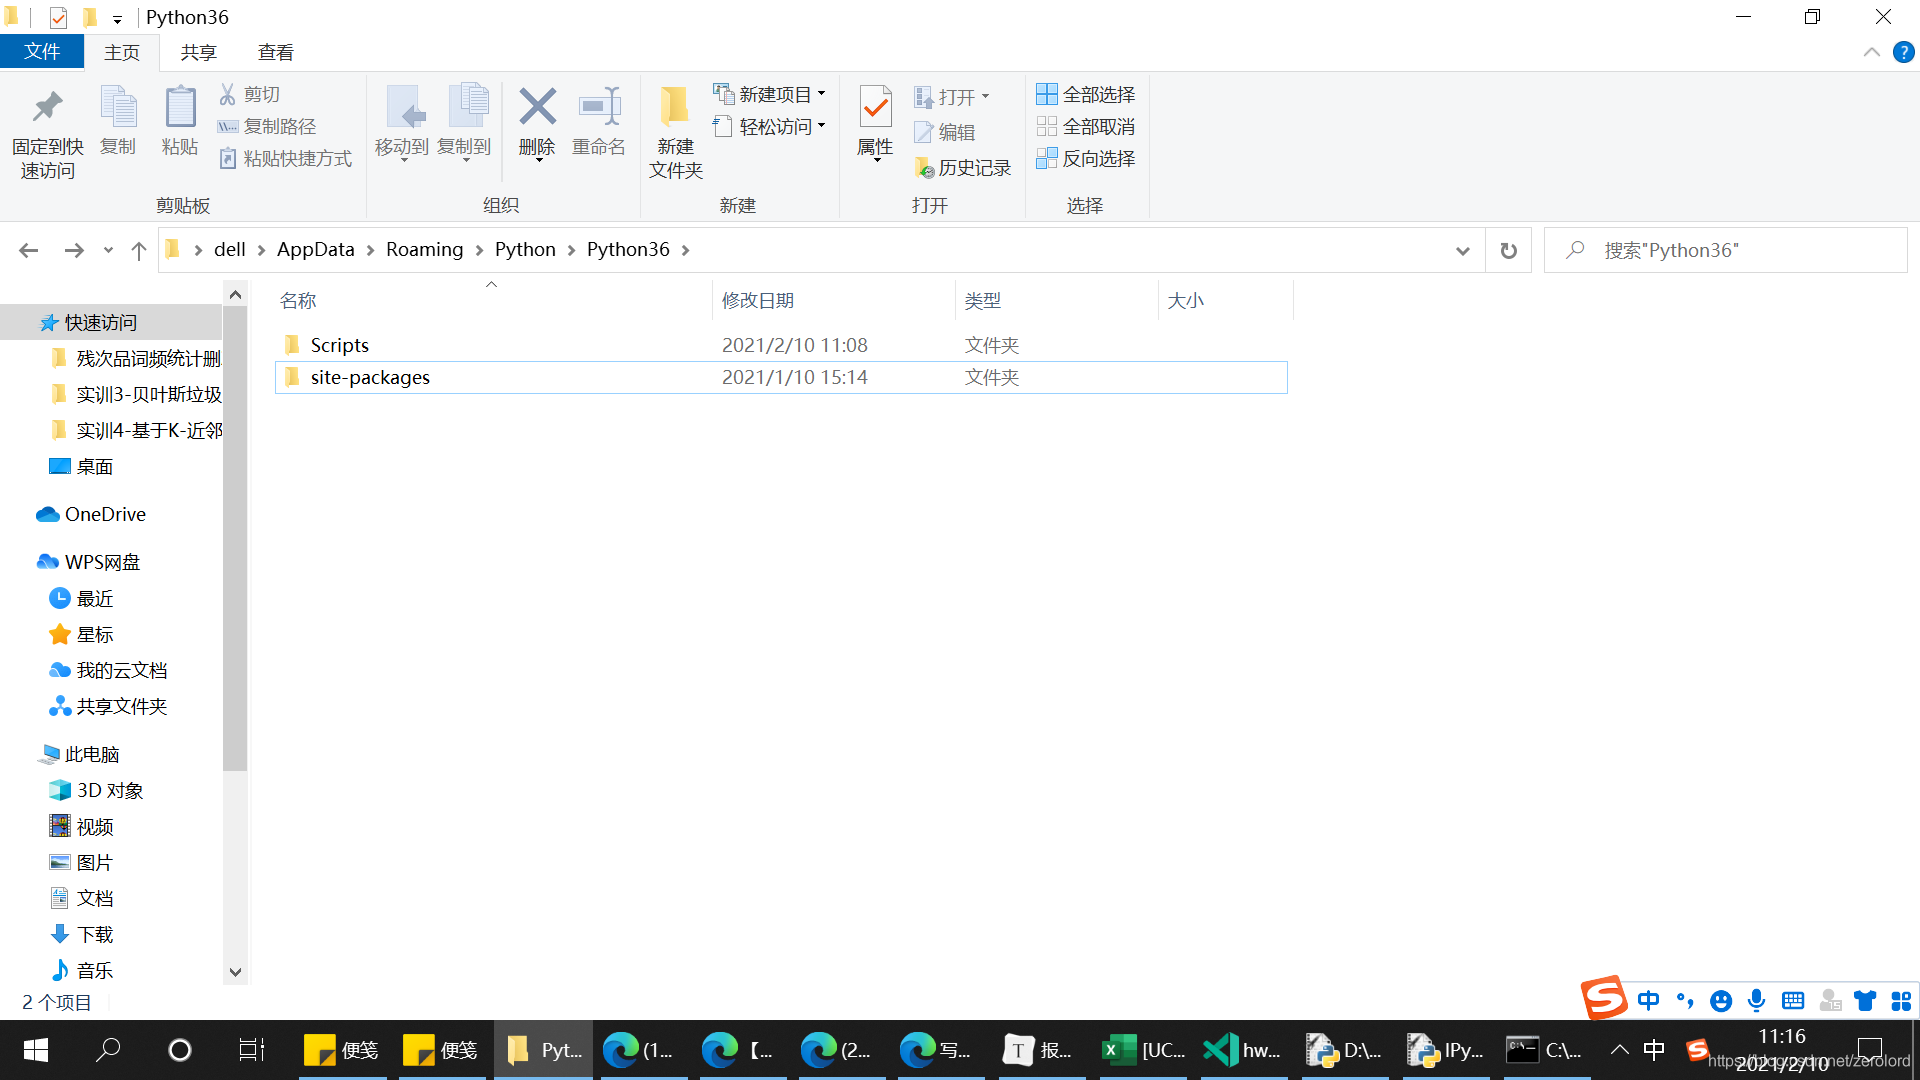Click the New folder (新建文件夹) icon

[x=676, y=107]
